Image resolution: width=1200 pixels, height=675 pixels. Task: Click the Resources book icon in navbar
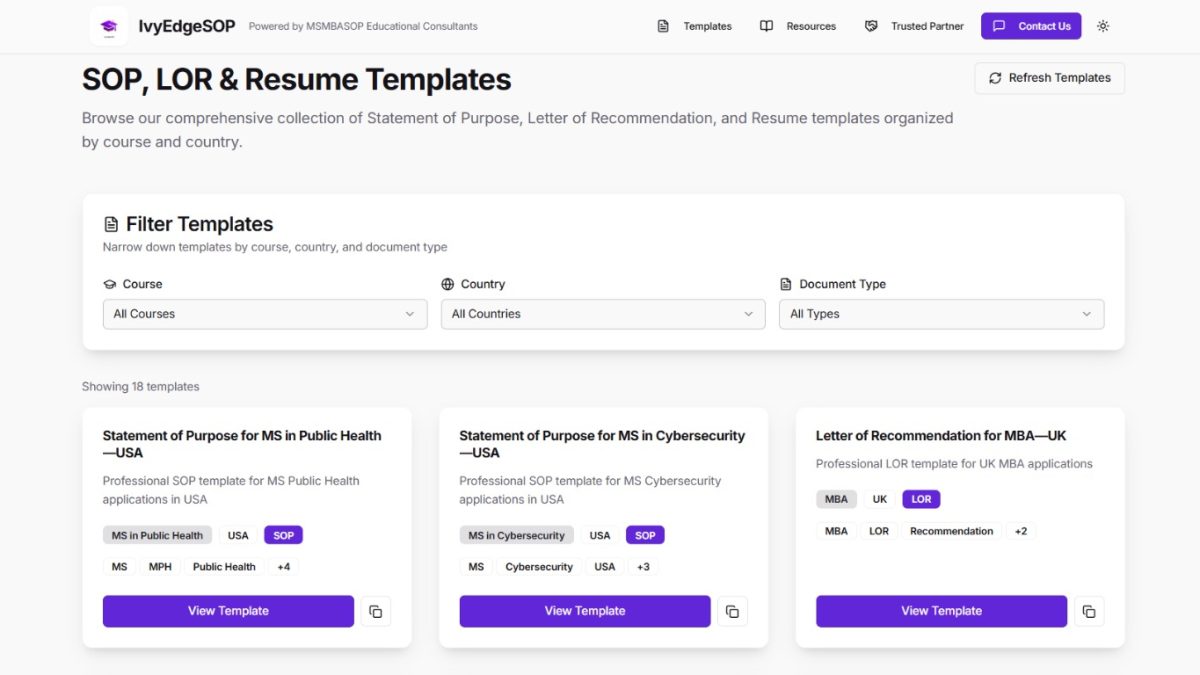(766, 26)
